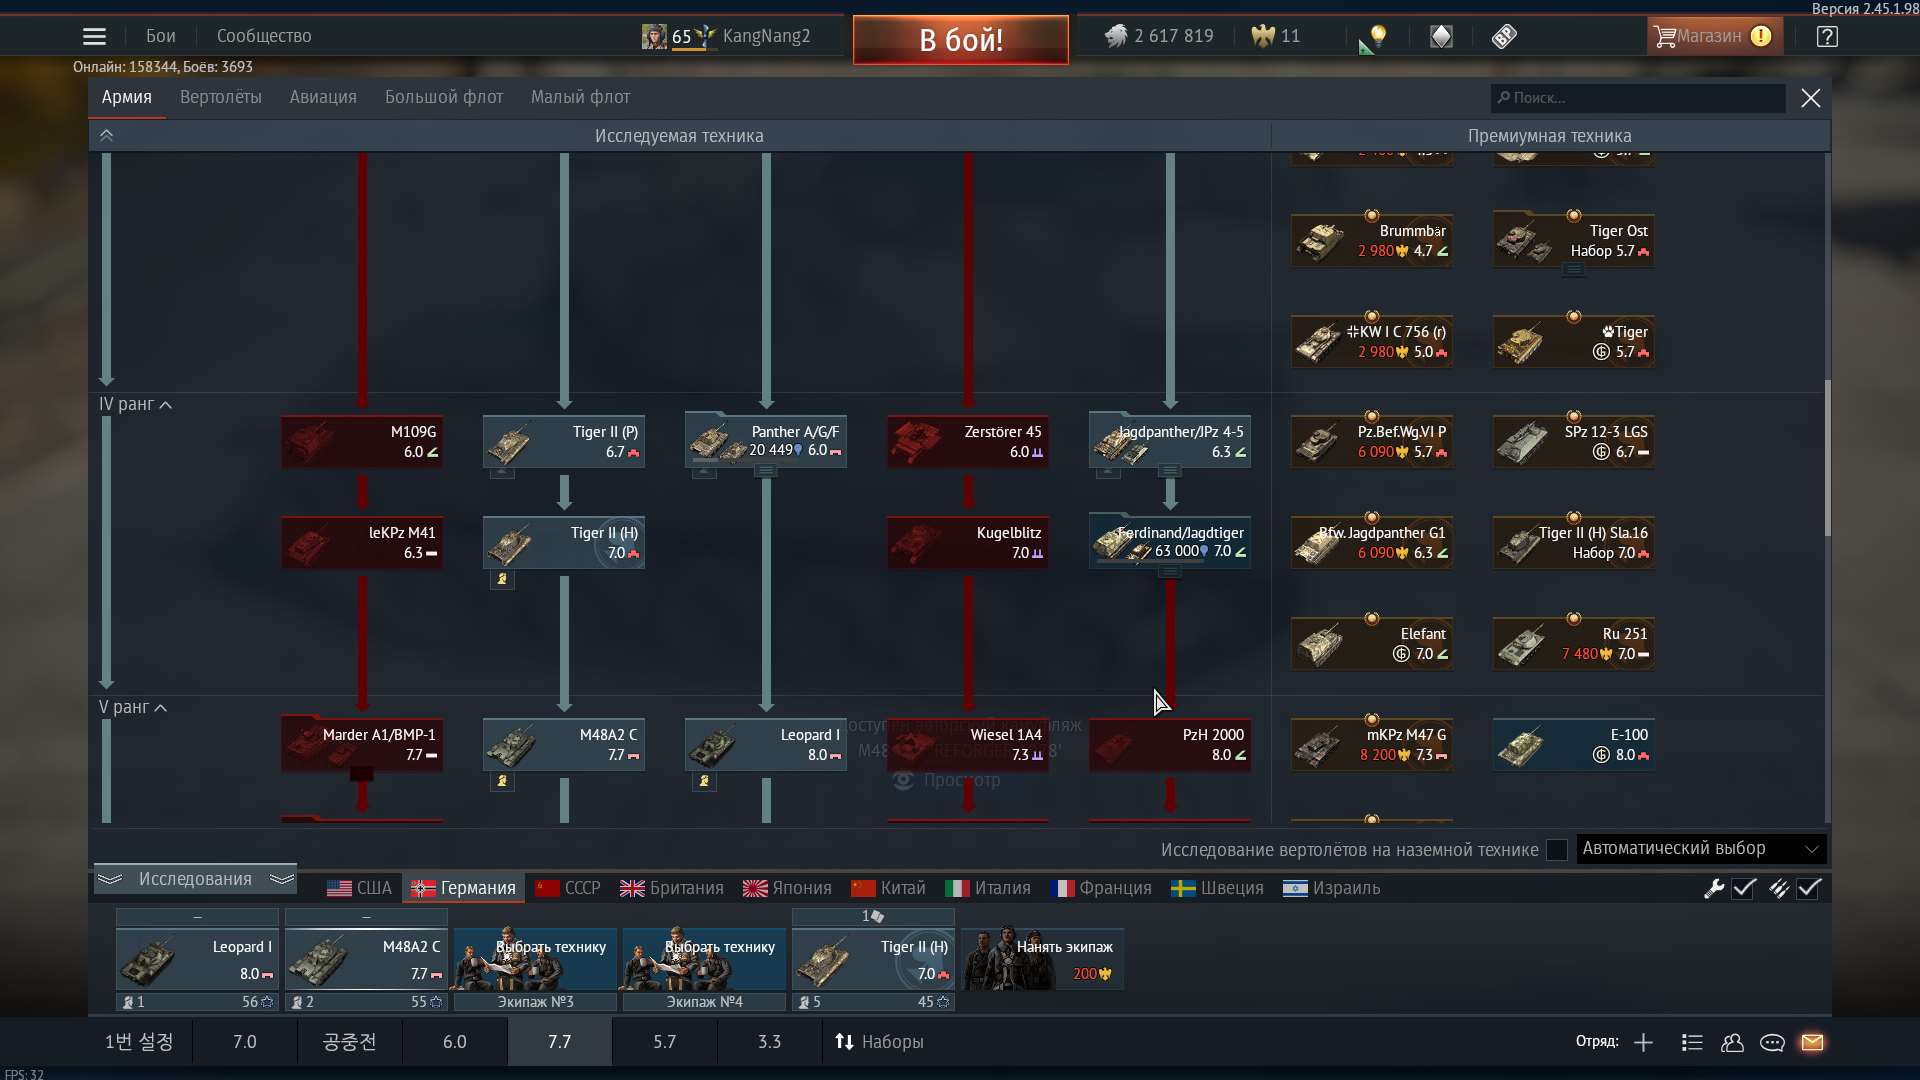Select the 공중전 lineup preset

[349, 1042]
